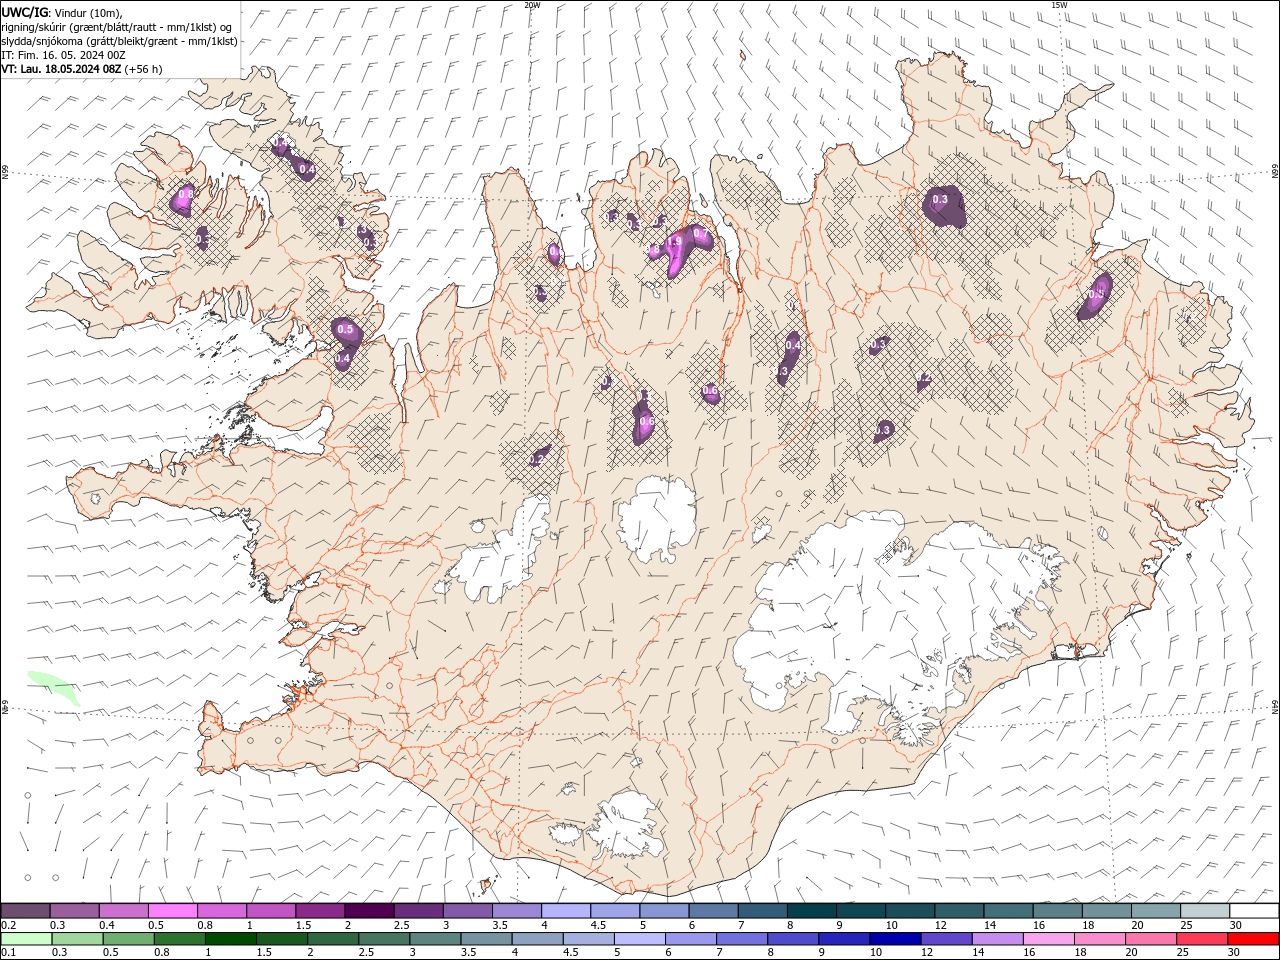Click the 'UWC/IG: Vindur (10m)' title text
This screenshot has width=1280, height=960.
pyautogui.click(x=61, y=12)
